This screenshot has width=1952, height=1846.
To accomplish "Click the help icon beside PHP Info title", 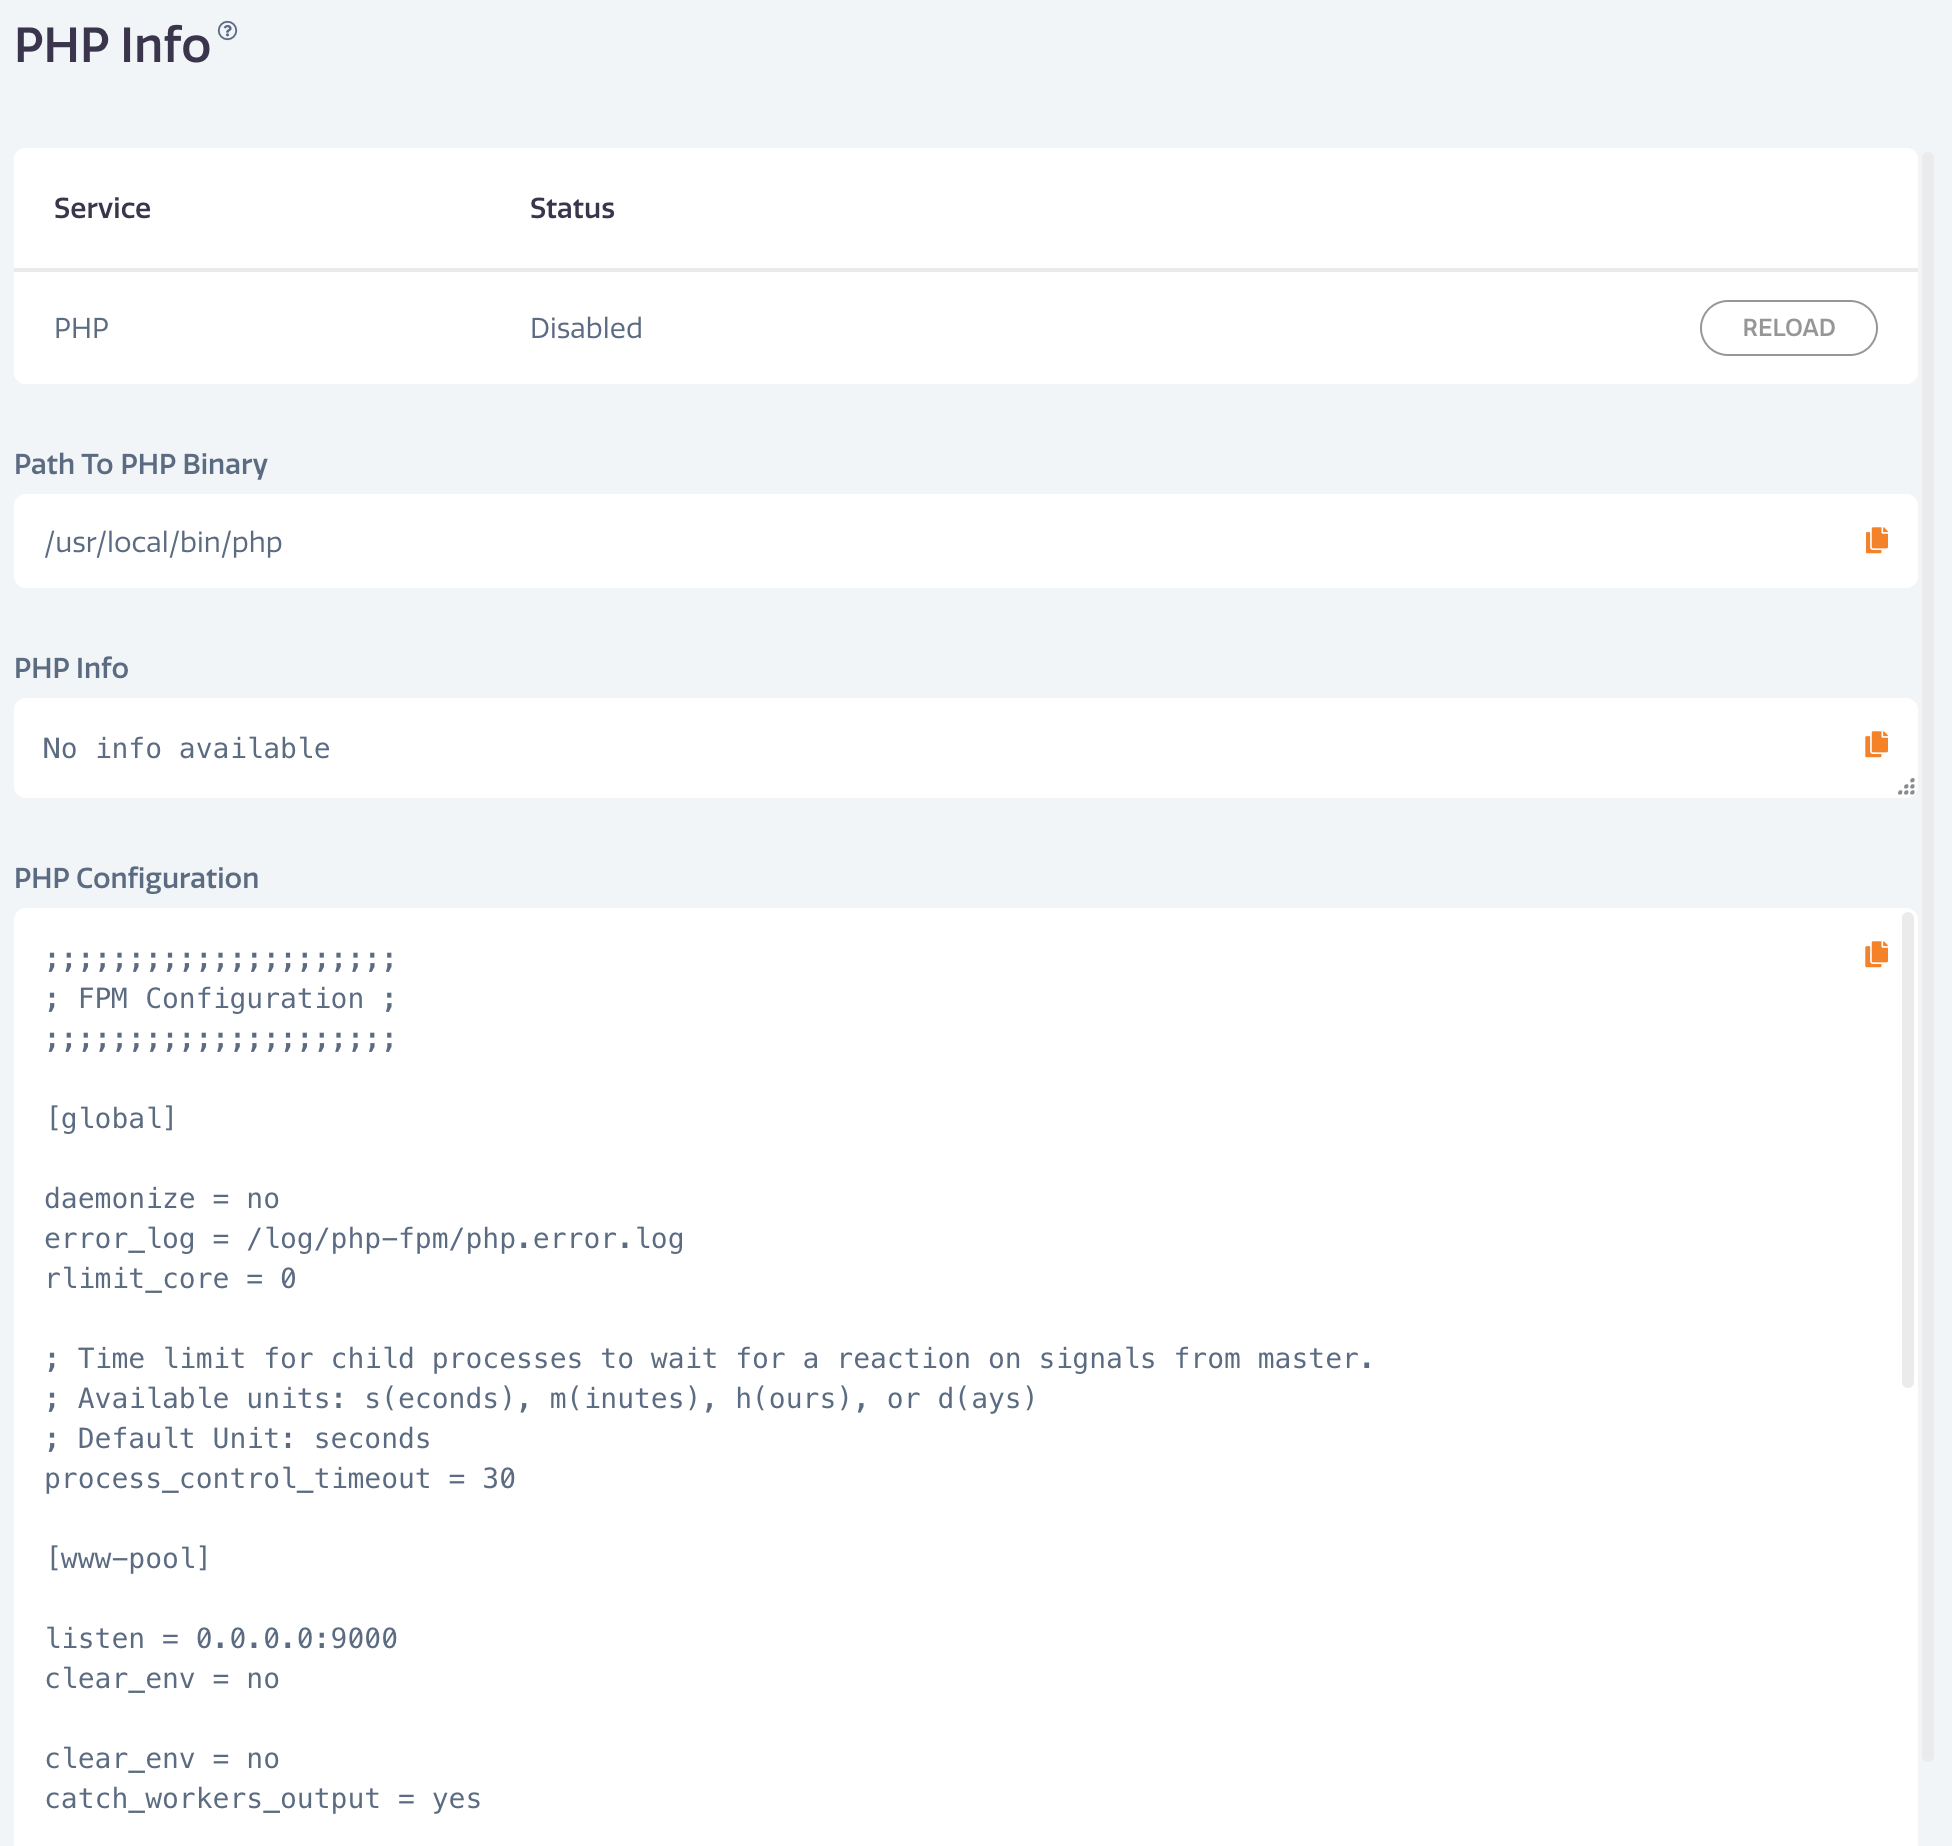I will (228, 31).
